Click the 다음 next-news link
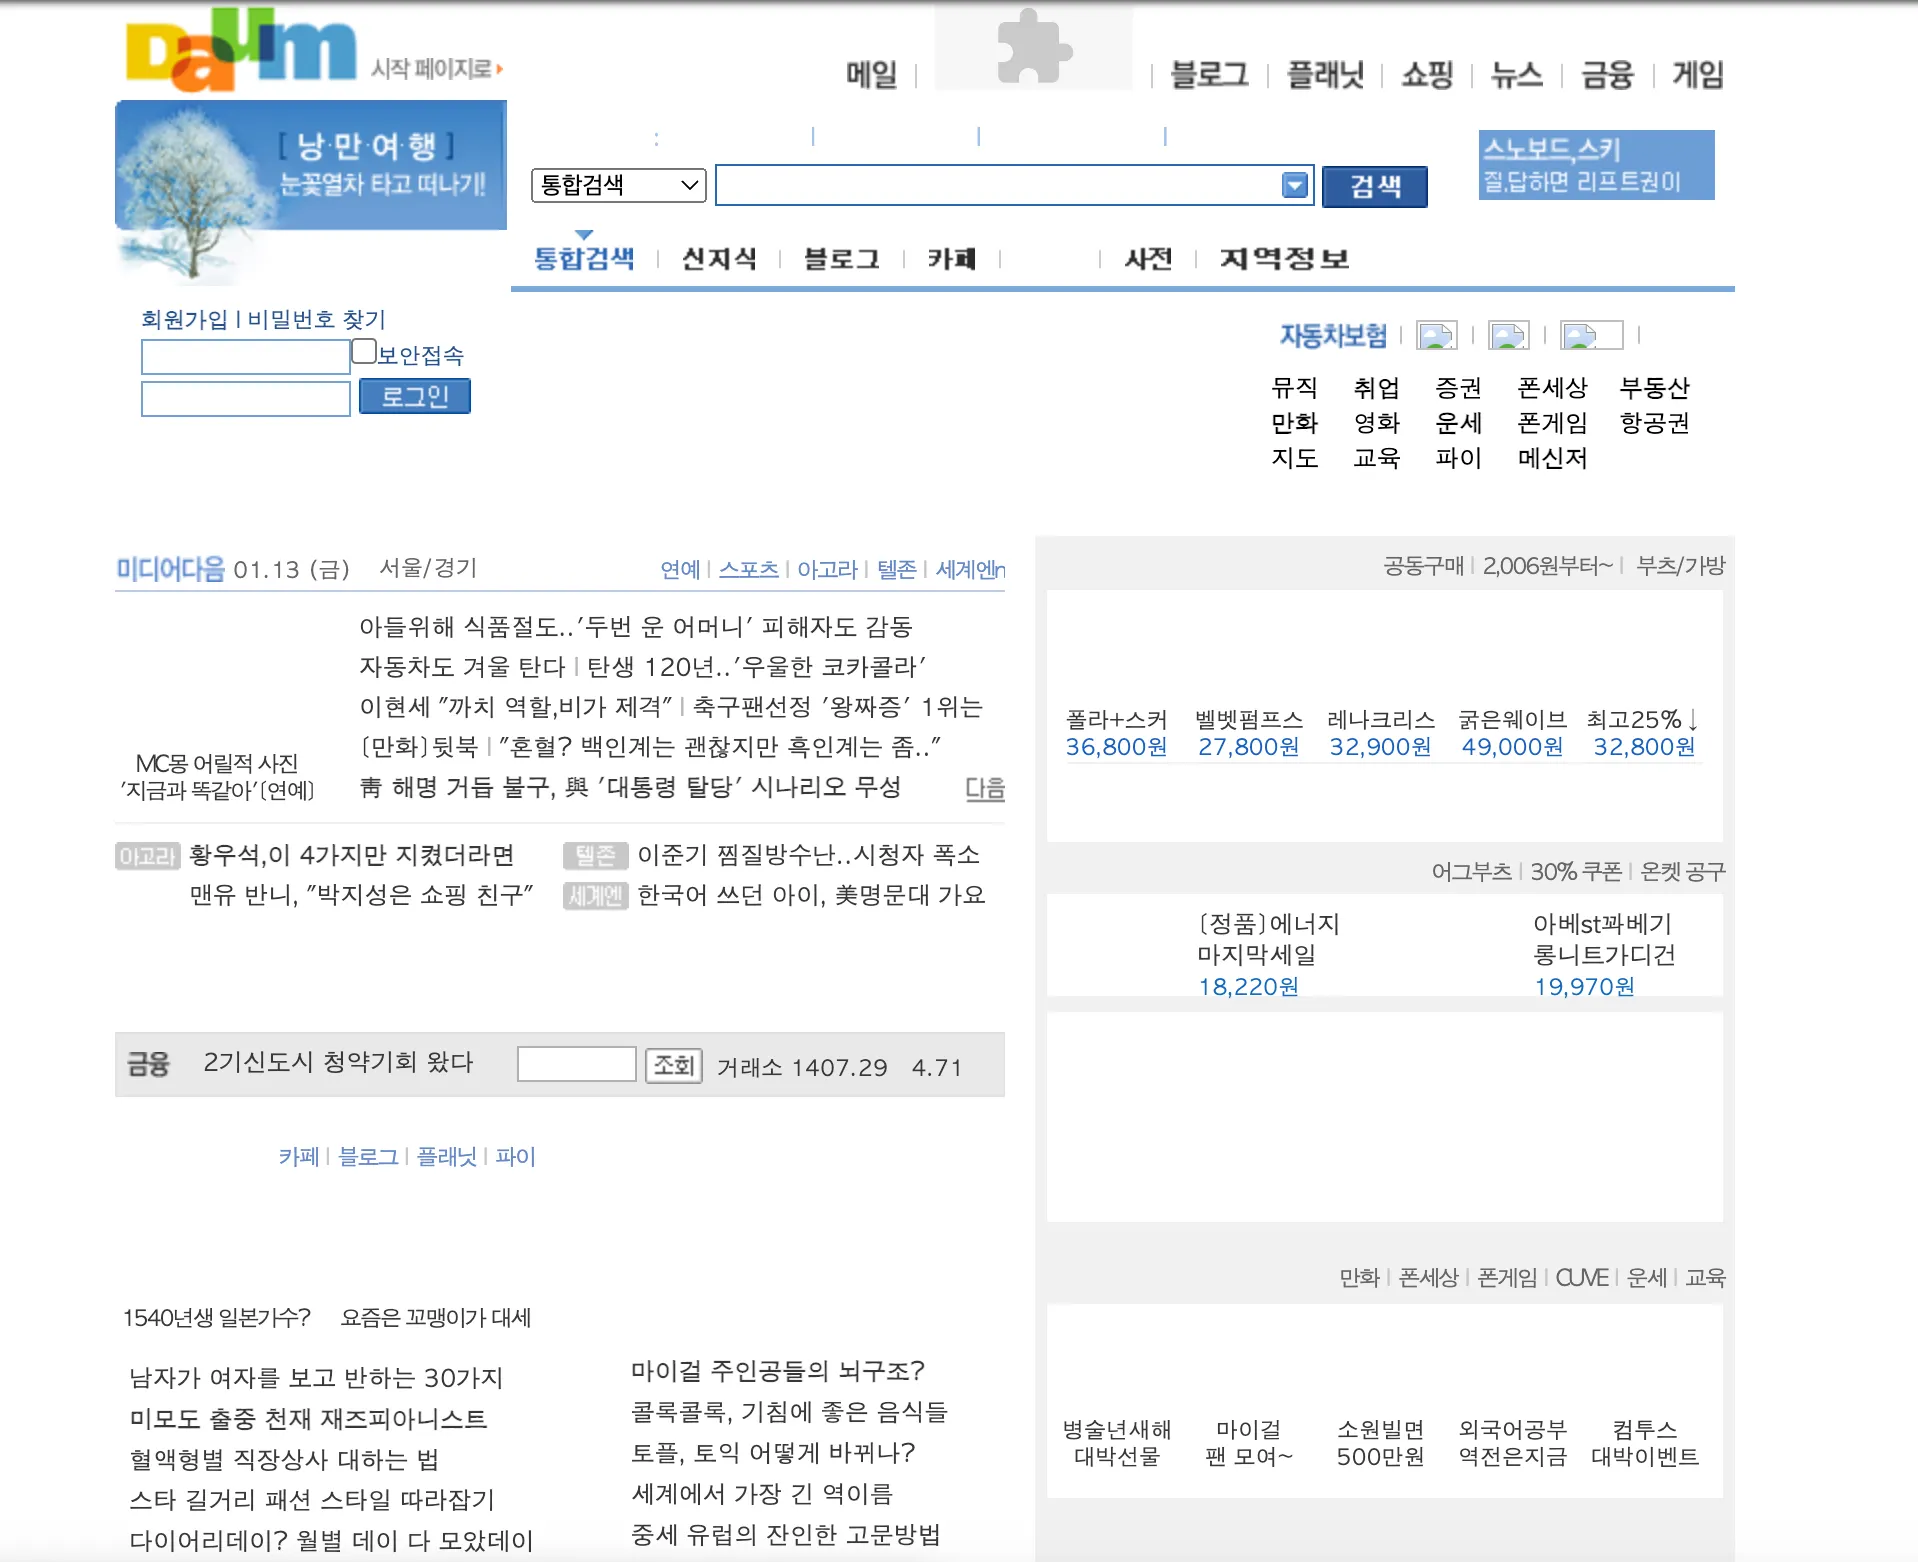This screenshot has width=1918, height=1562. click(x=985, y=788)
